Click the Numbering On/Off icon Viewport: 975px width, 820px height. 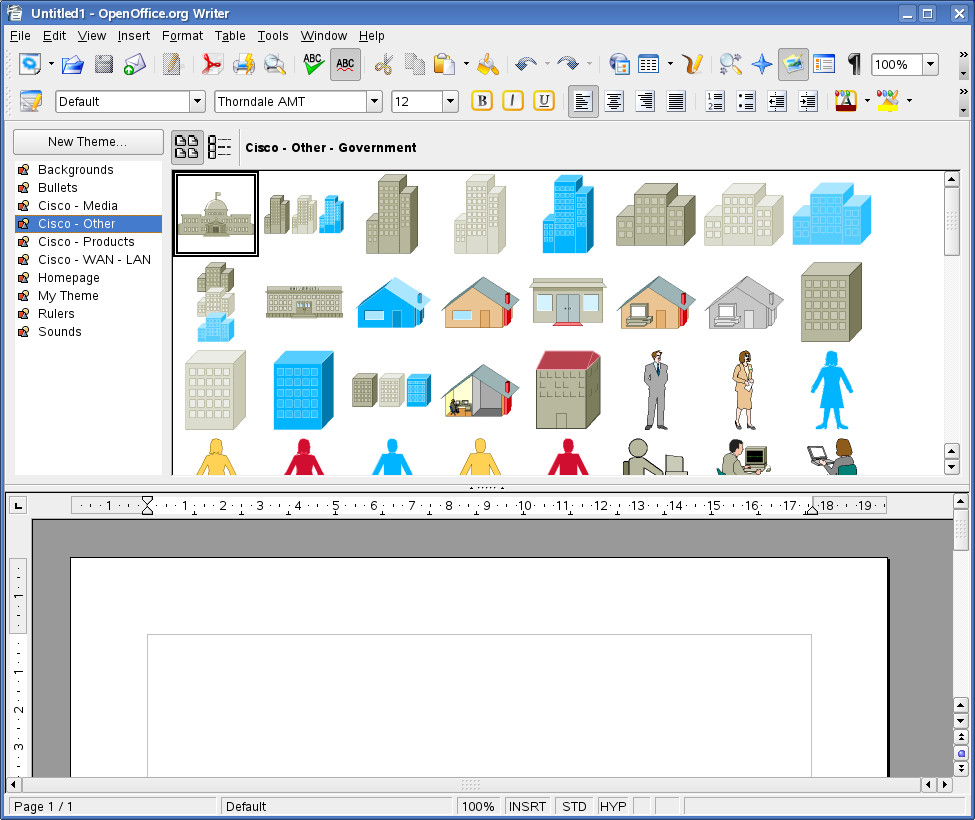point(715,101)
